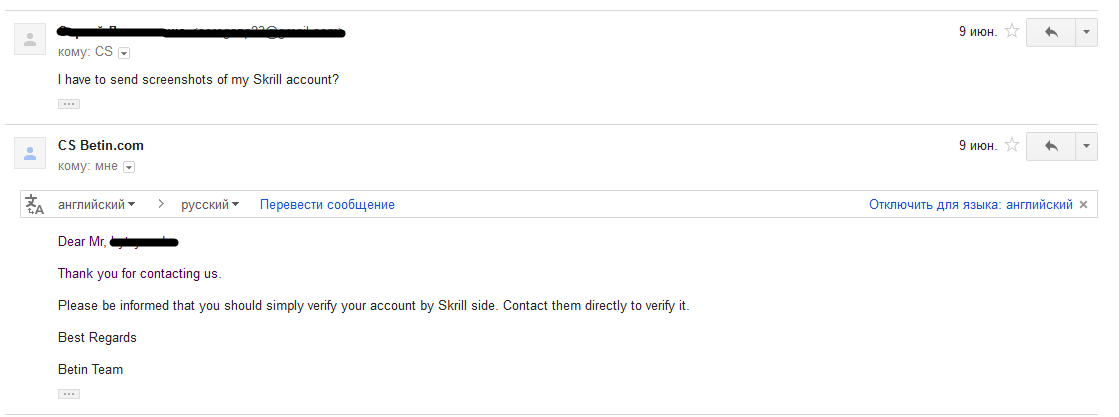Click the sender avatar of the first message
The height and width of the screenshot is (417, 1119).
click(x=30, y=39)
